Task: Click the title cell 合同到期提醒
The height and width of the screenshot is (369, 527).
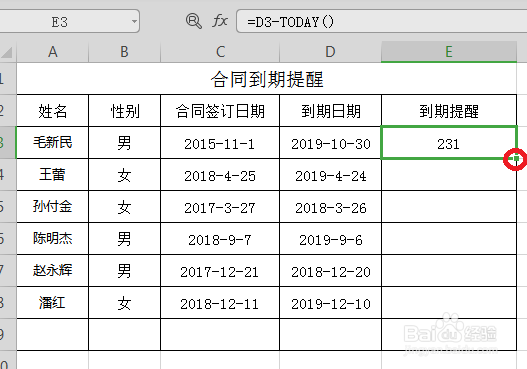Action: click(x=267, y=79)
